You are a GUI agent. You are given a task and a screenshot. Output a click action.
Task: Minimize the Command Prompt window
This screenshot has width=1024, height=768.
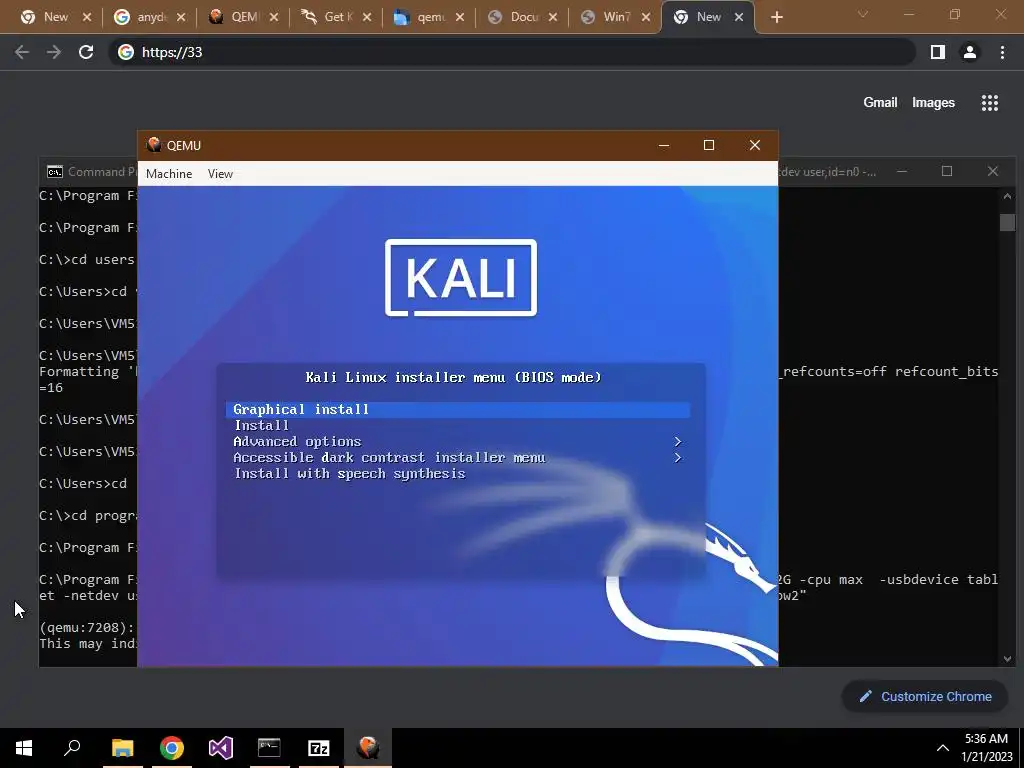pyautogui.click(x=902, y=172)
